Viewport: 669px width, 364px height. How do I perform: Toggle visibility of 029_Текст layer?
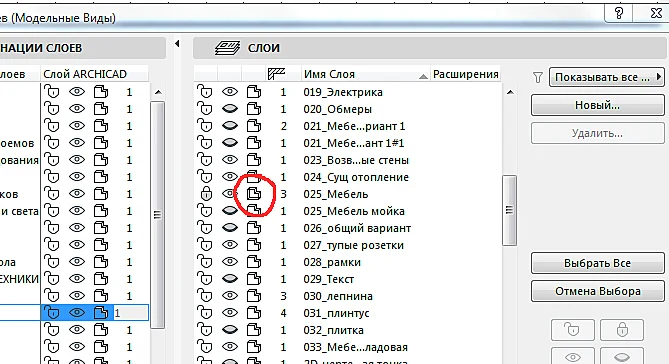(230, 279)
